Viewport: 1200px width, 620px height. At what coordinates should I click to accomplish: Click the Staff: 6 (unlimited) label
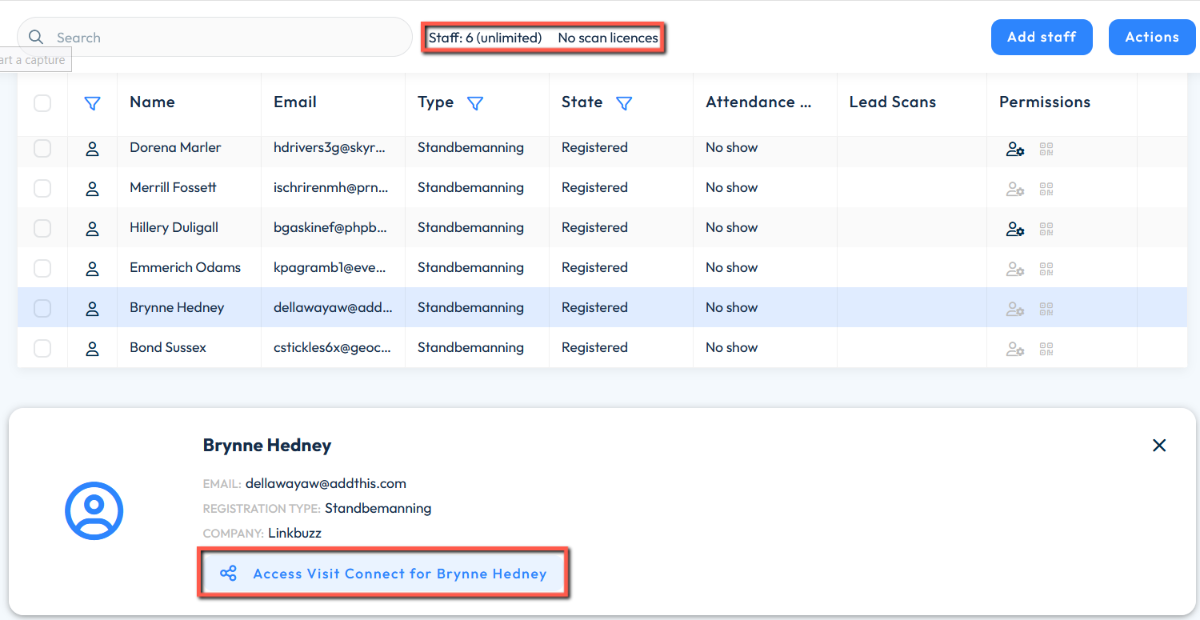[x=485, y=38]
